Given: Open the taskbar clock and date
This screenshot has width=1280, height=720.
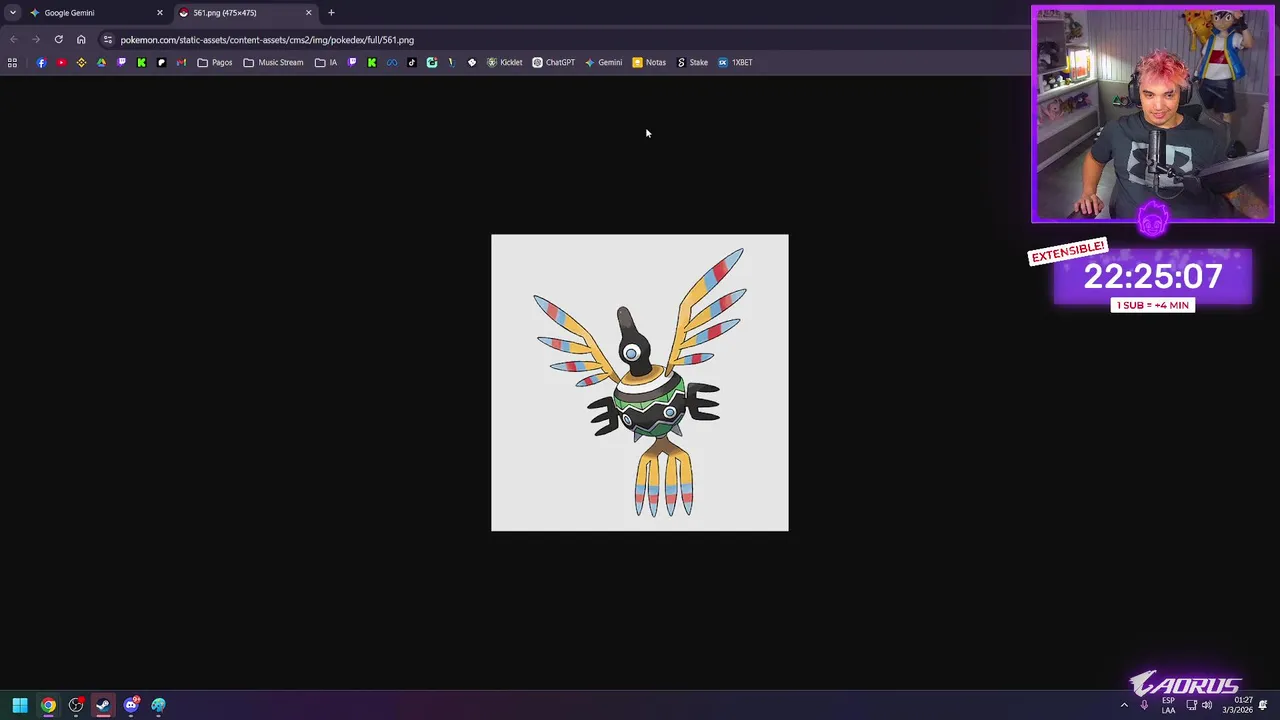Looking at the screenshot, I should (x=1237, y=705).
